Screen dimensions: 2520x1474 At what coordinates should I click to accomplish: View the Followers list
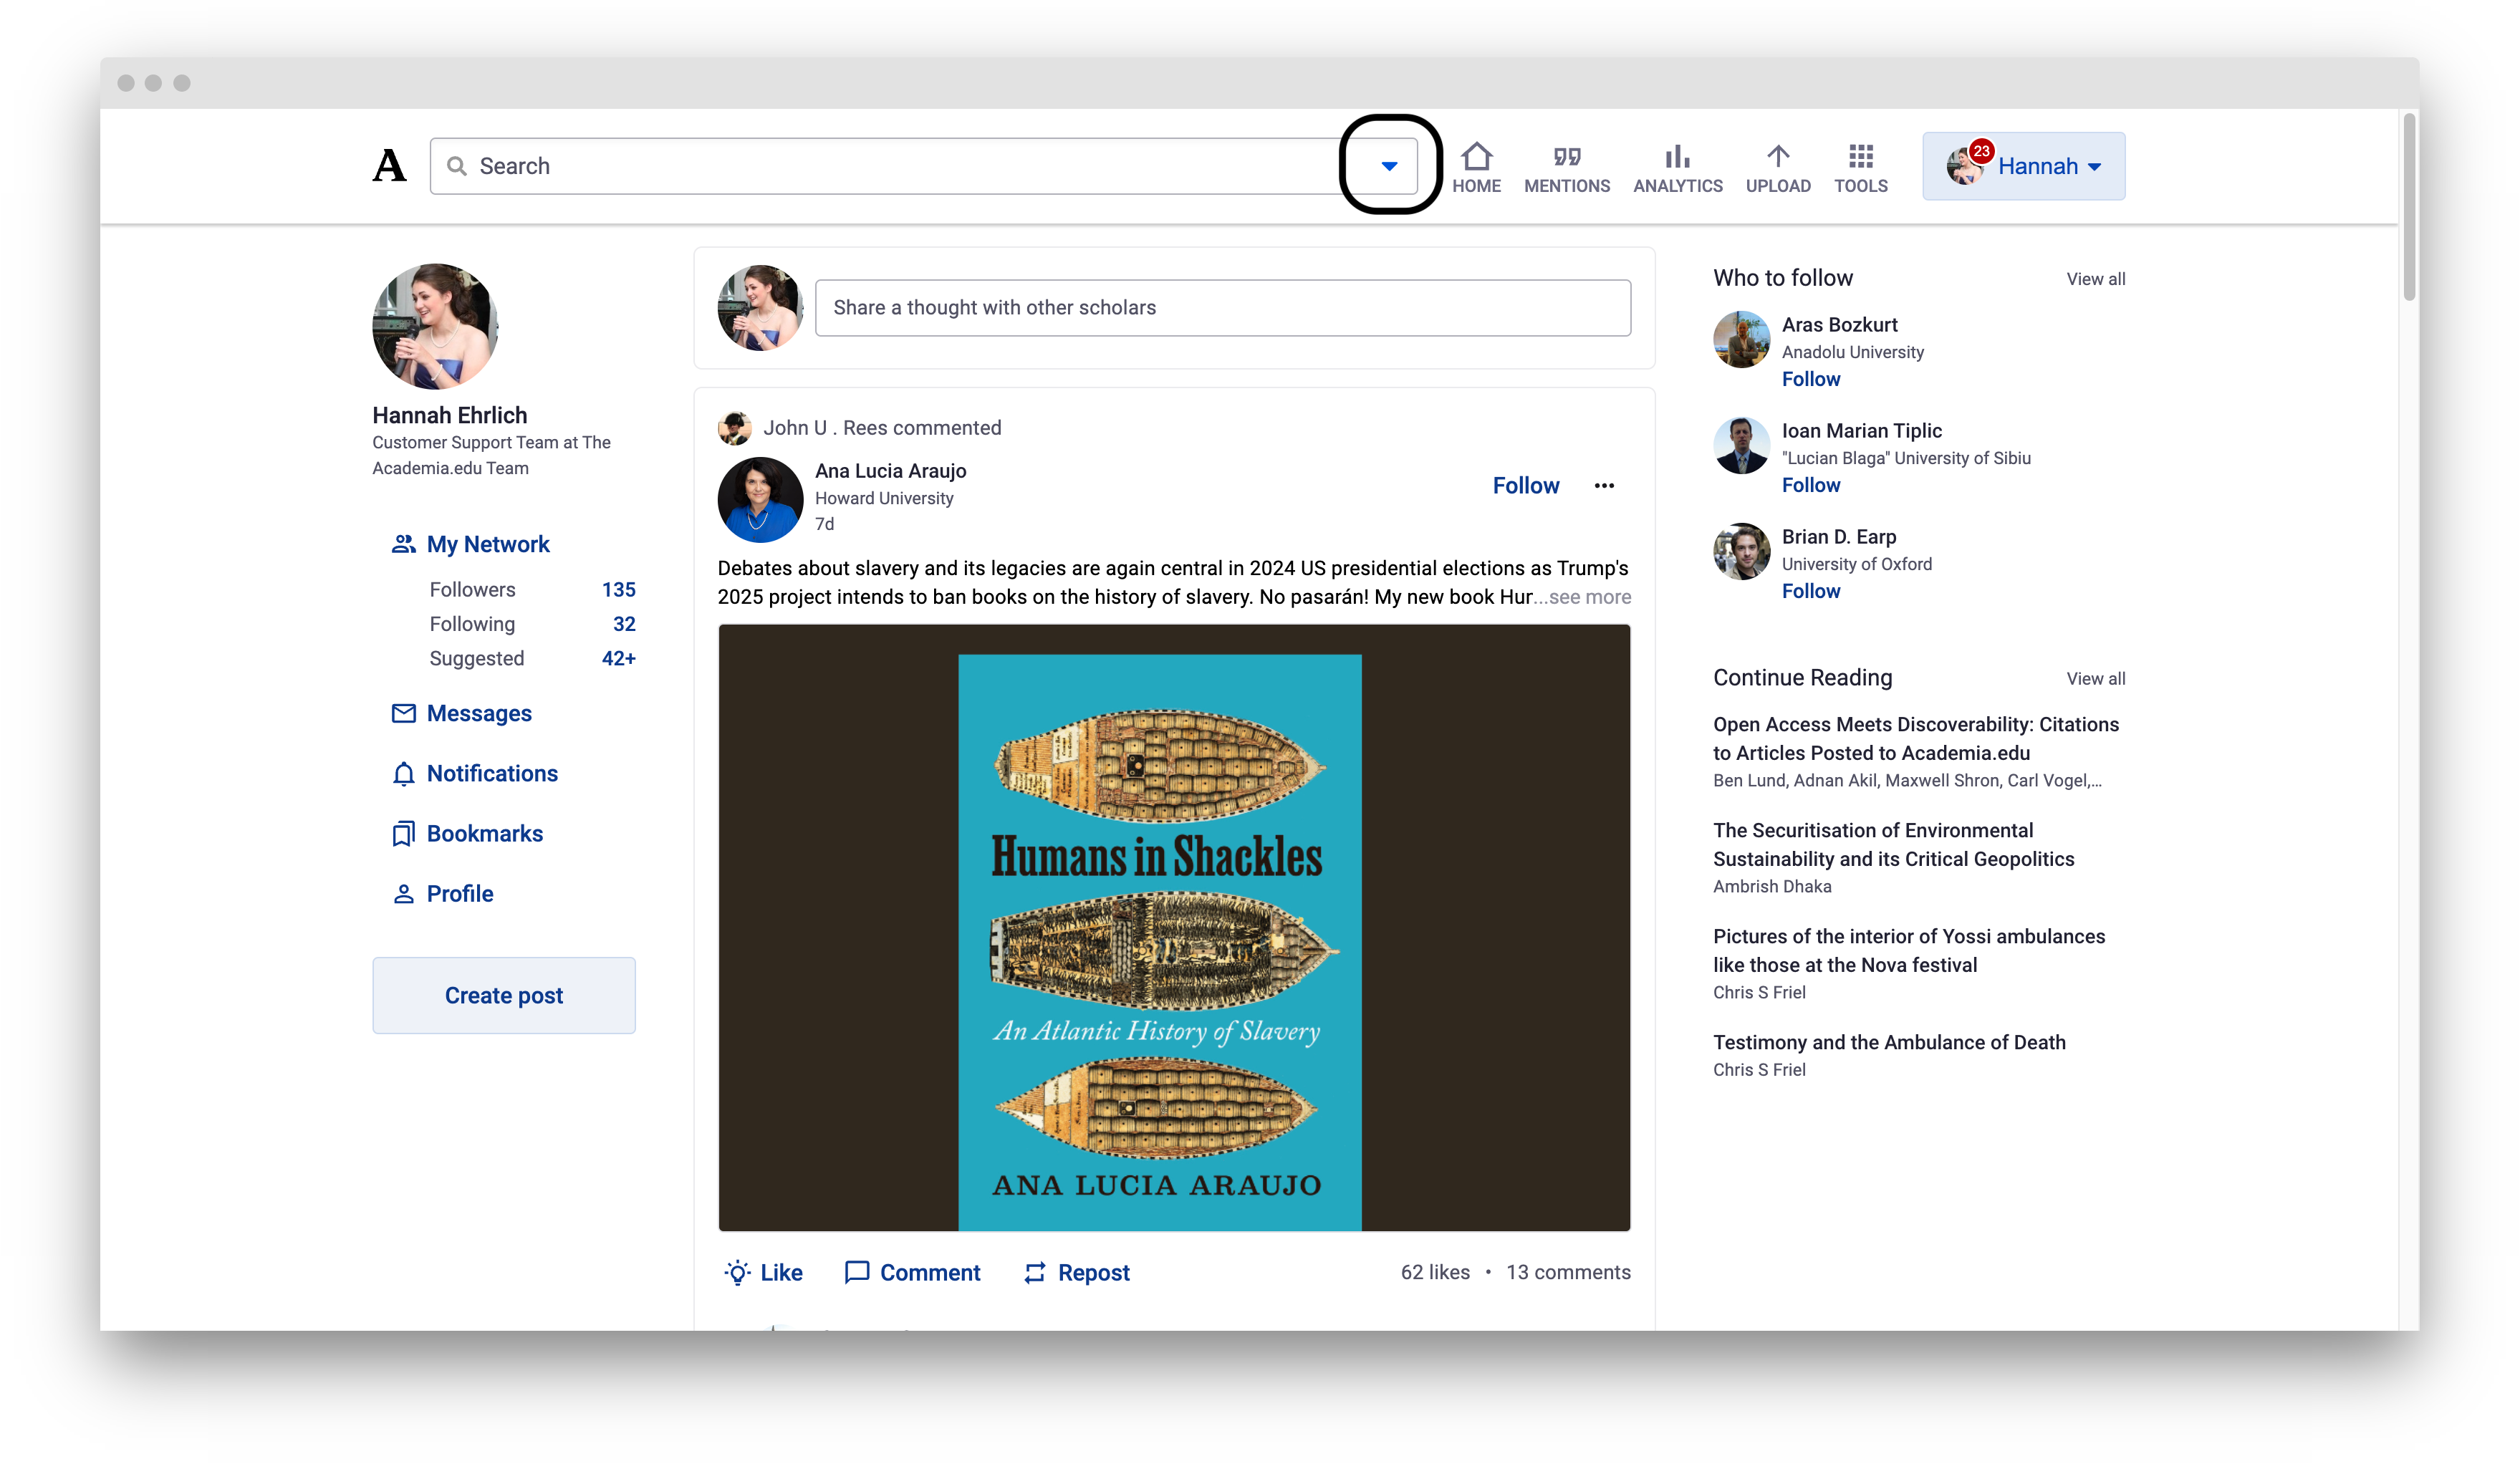473,590
